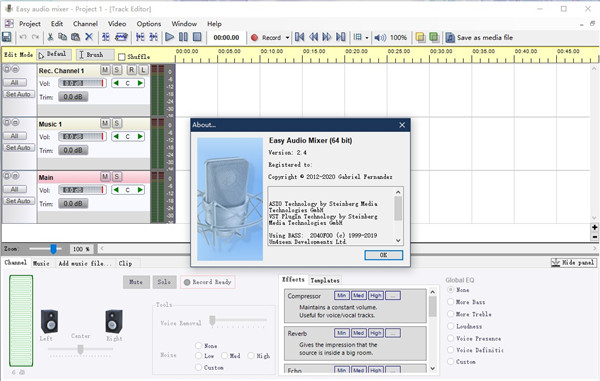Click the speaker volume icon

(x=380, y=37)
